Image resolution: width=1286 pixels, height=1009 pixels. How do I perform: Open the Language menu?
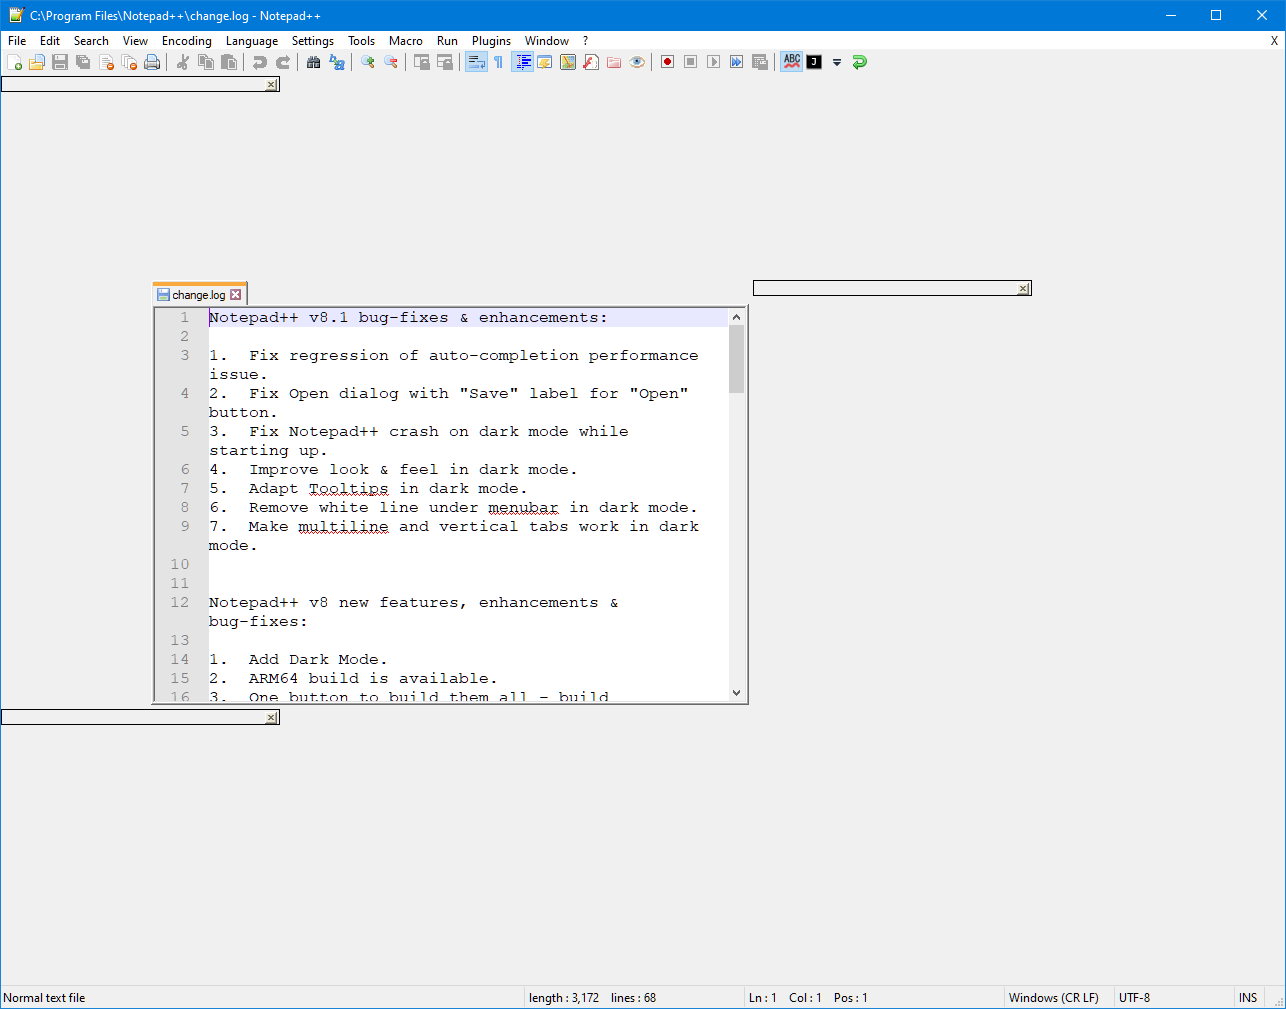point(252,41)
